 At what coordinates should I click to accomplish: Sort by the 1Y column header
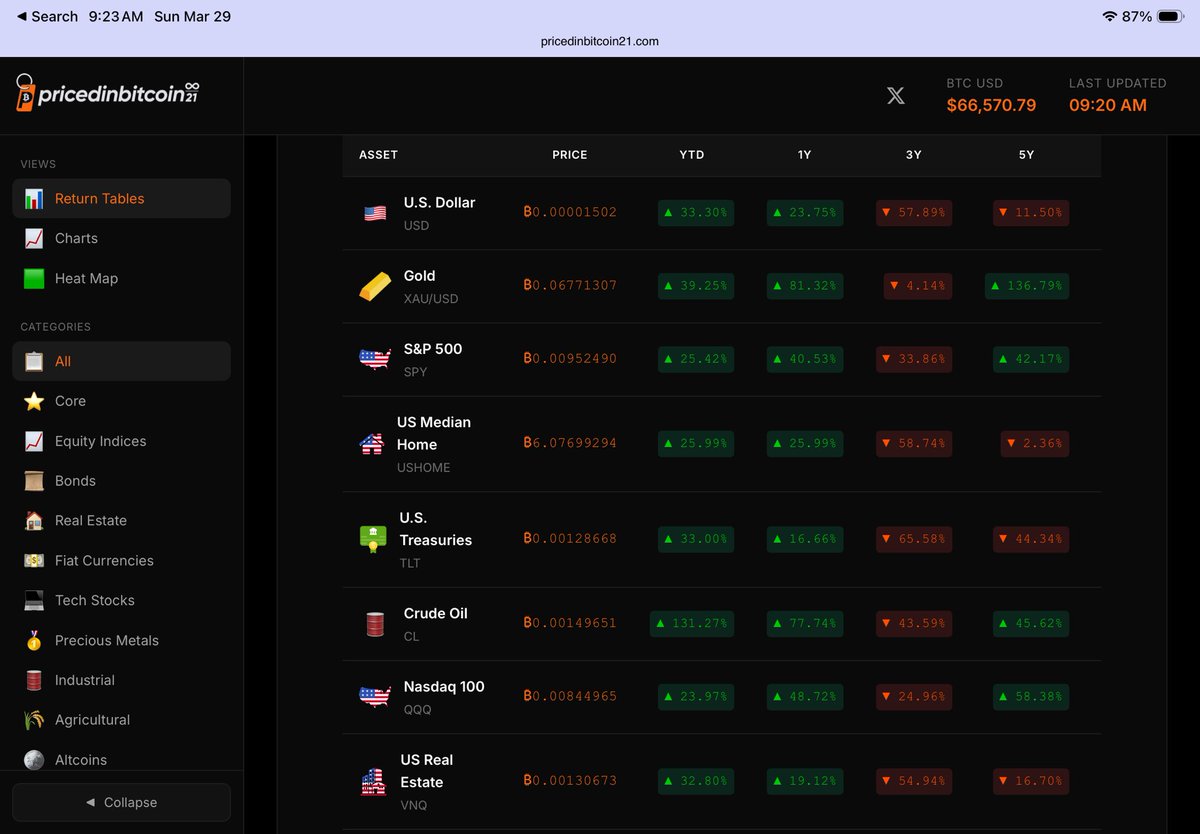coord(804,155)
